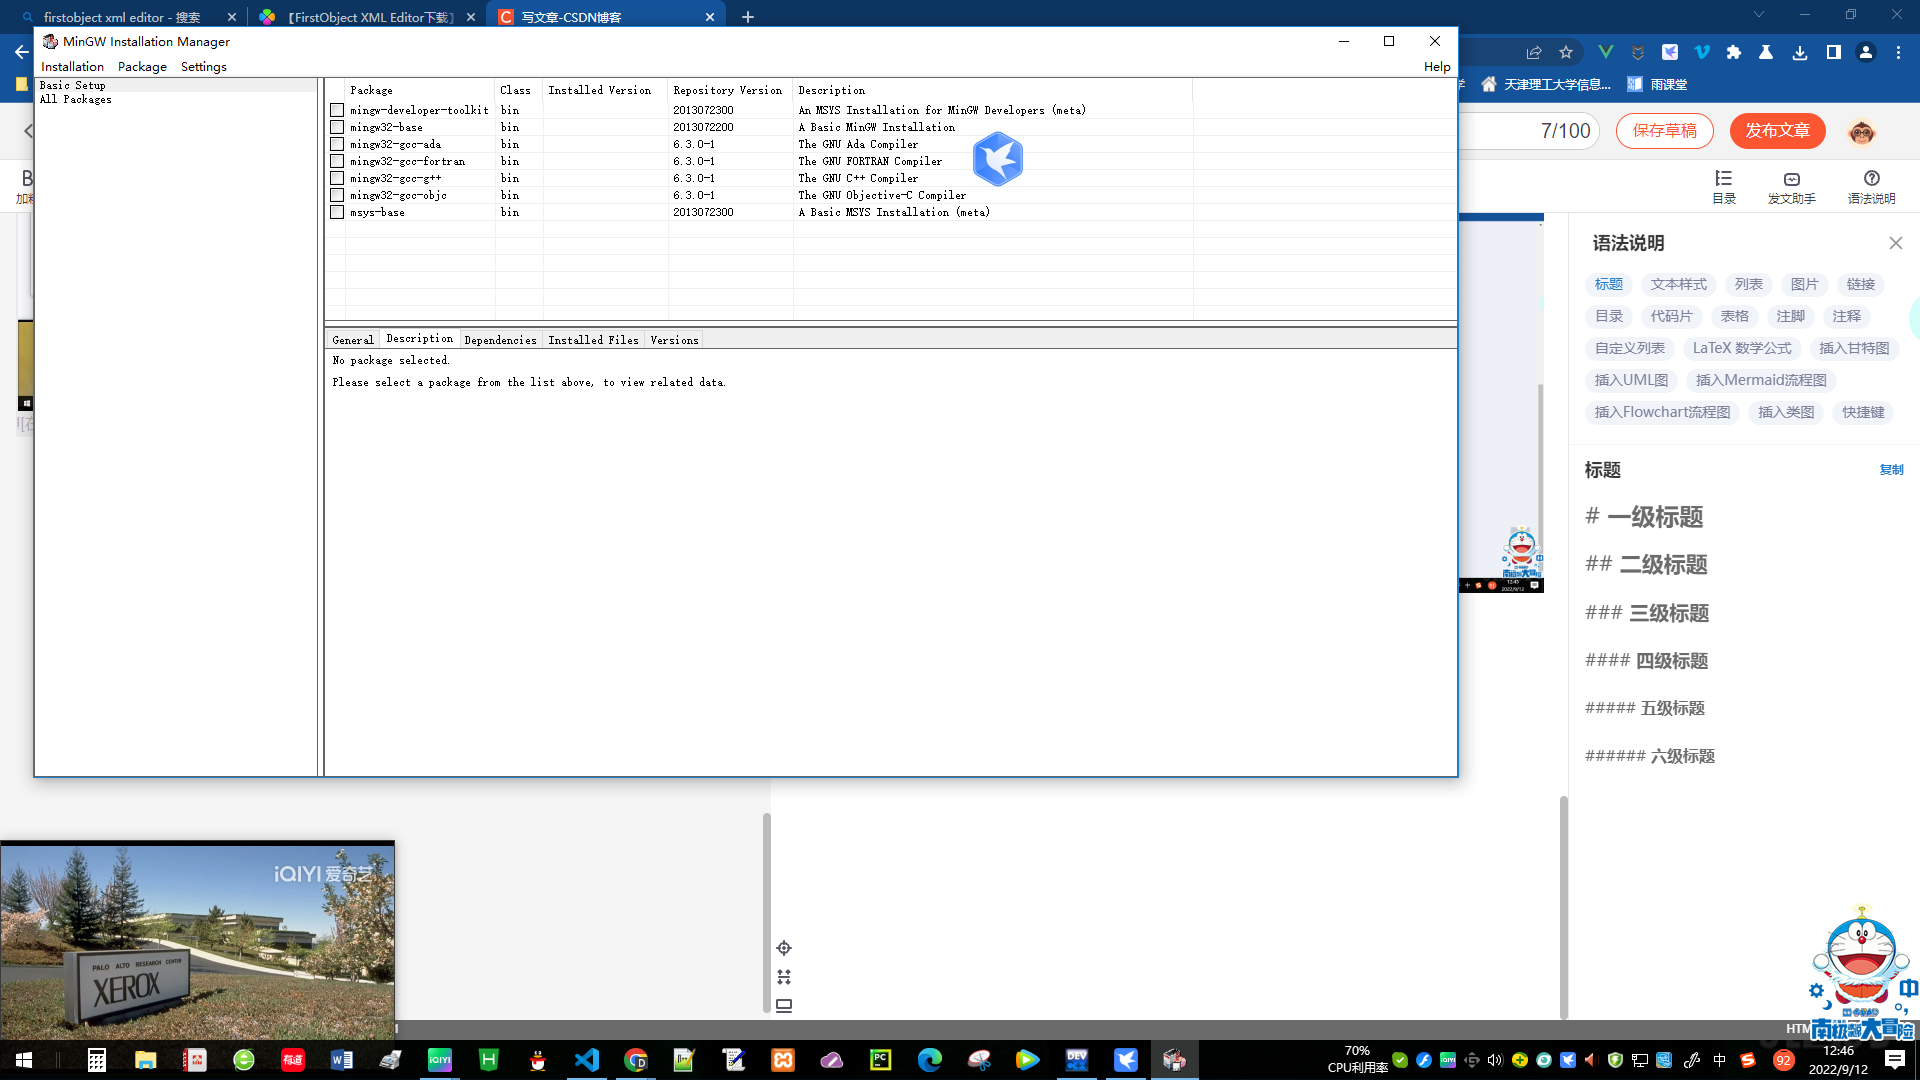
Task: Select Basic Setup in left tree
Action: tap(72, 86)
